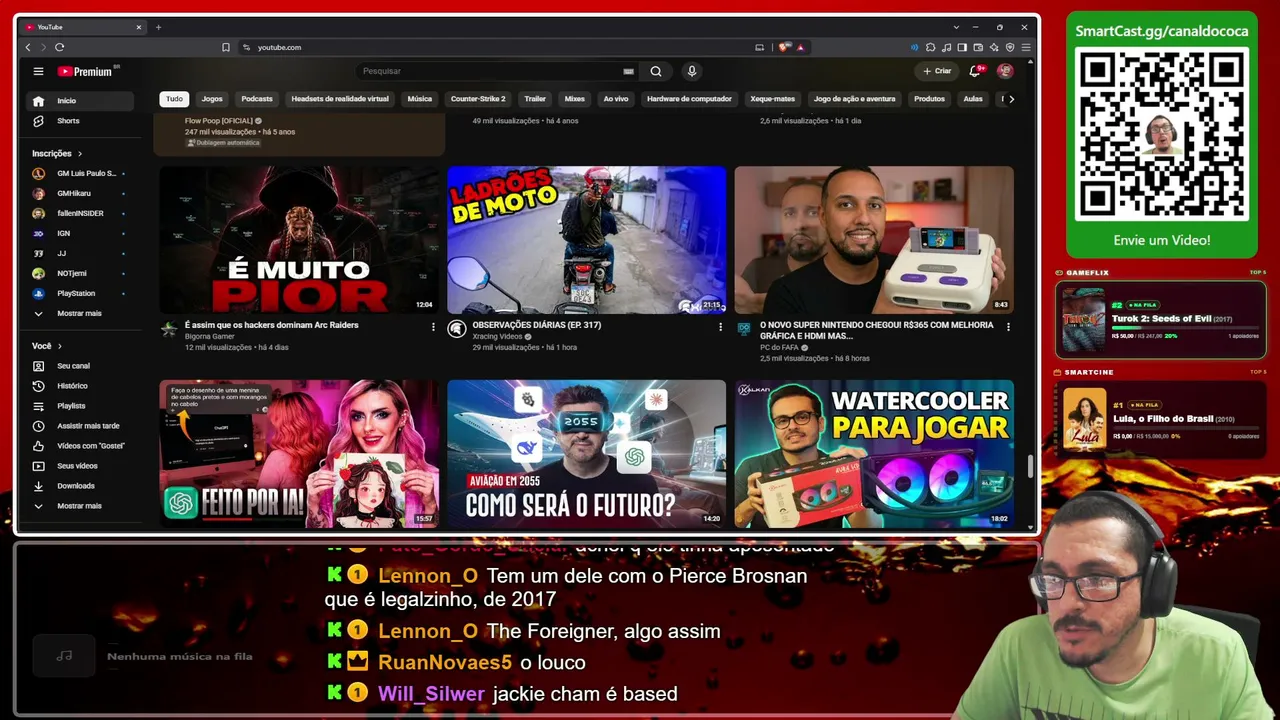Screen dimensions: 1280x720
Task: Expand Mostrar mais under Você
Action: coord(80,506)
